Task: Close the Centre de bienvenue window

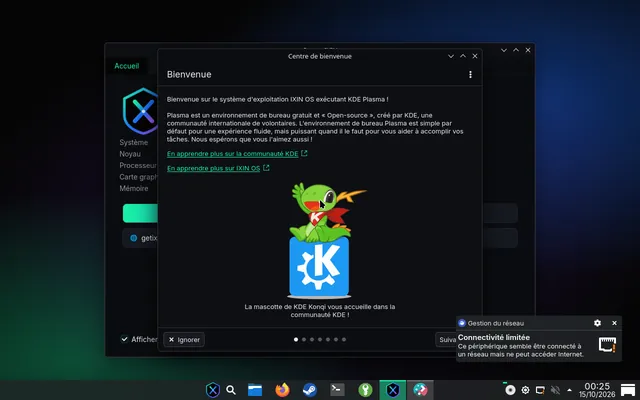Action: click(475, 56)
